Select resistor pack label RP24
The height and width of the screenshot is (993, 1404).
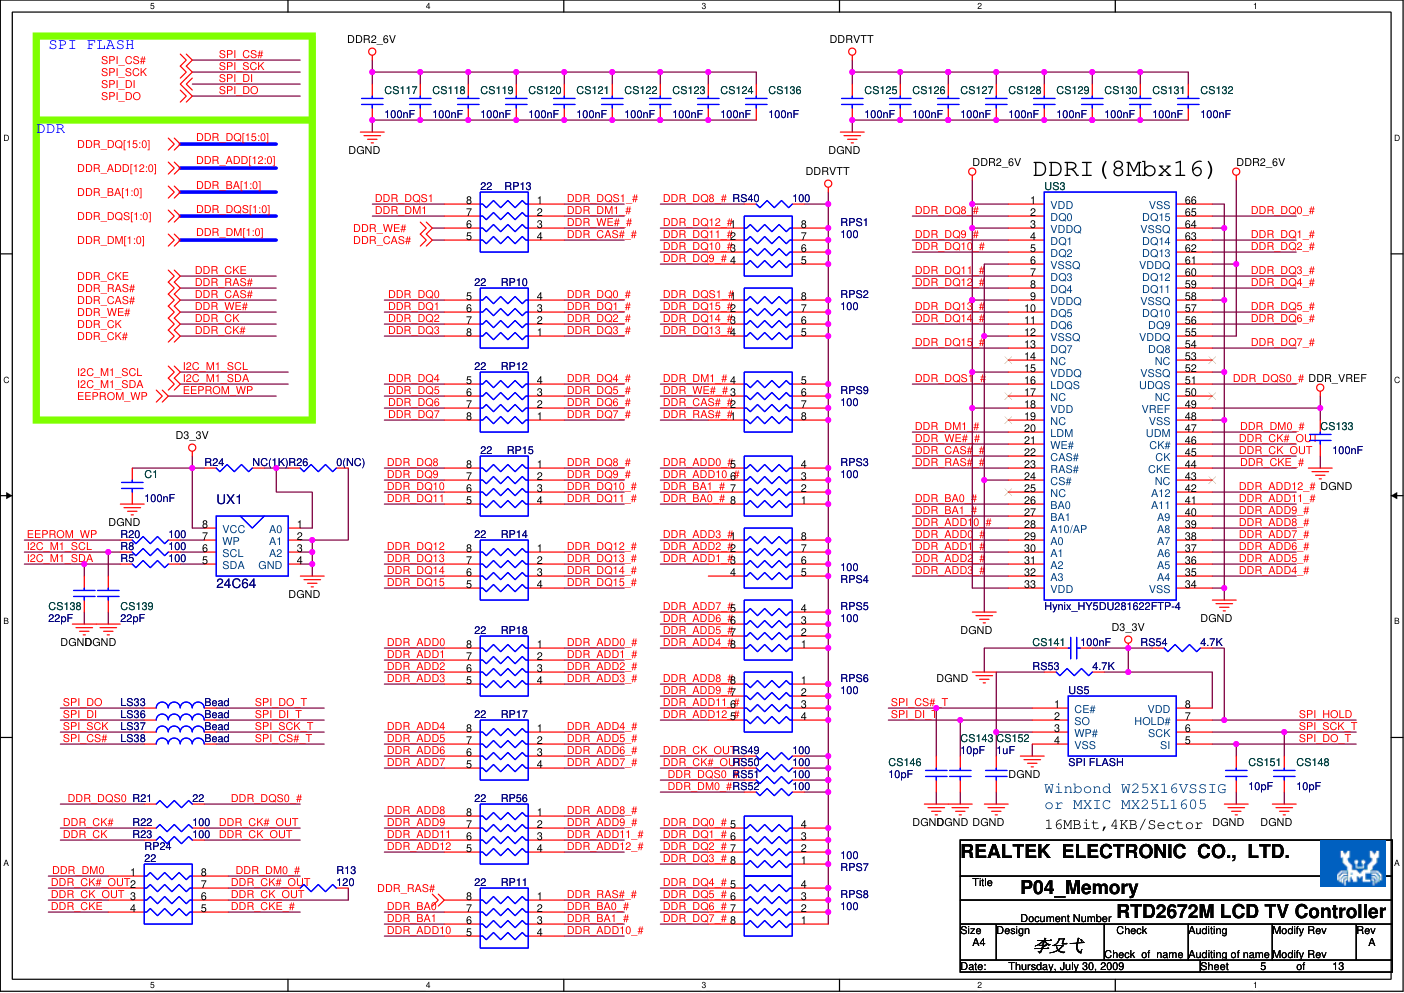tap(158, 846)
